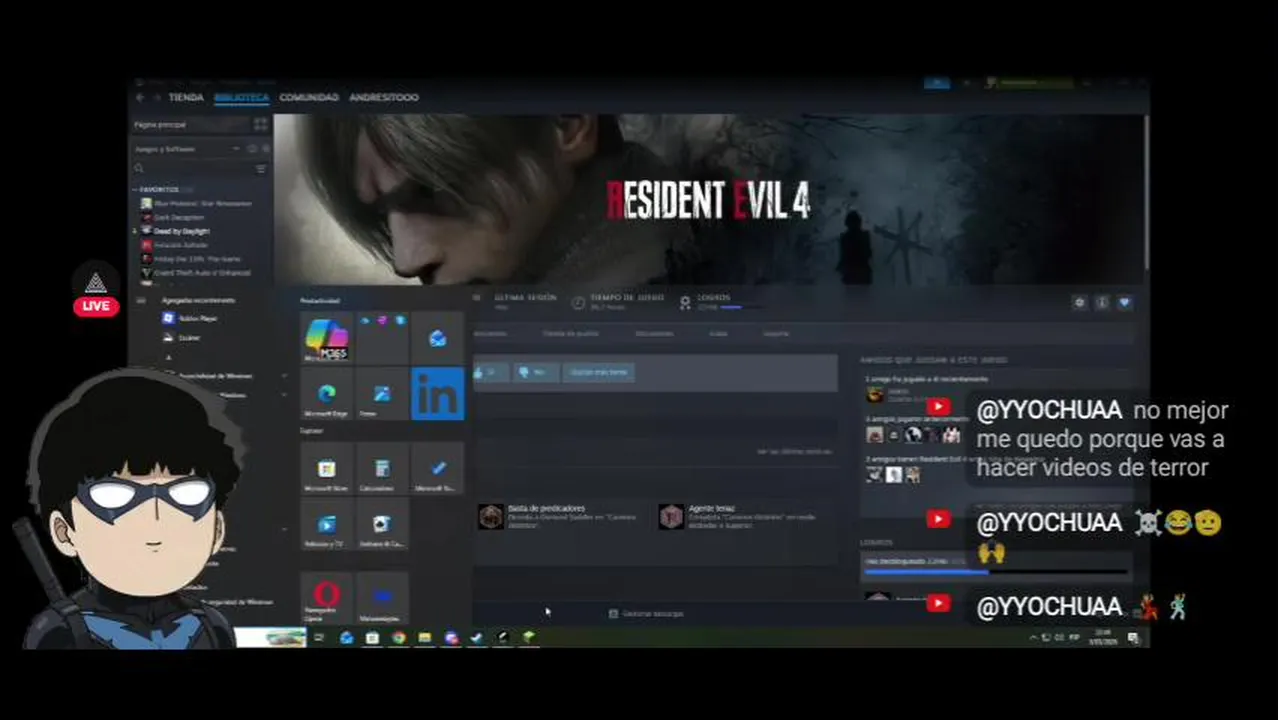Open the COMUNIDAD tab

point(309,98)
